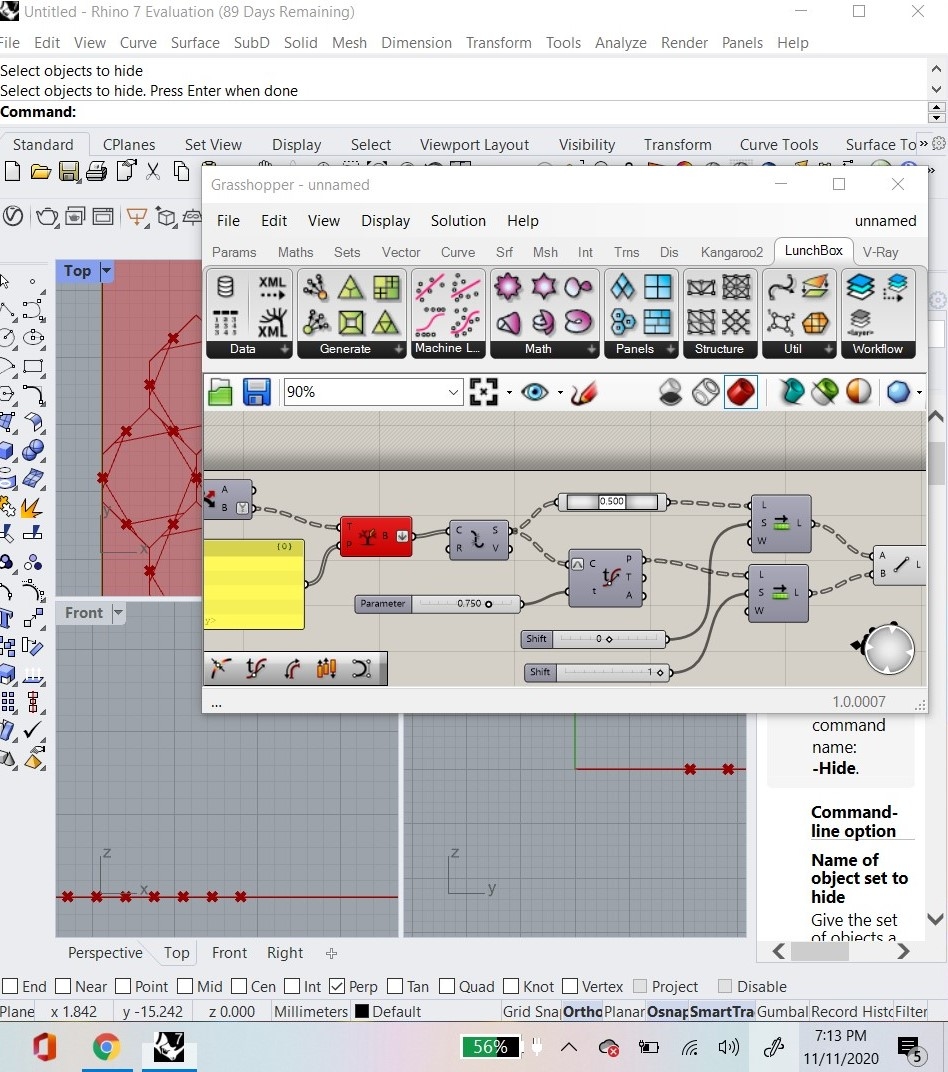Click the no-preview mode icon
This screenshot has height=1072, width=948.
pos(670,392)
